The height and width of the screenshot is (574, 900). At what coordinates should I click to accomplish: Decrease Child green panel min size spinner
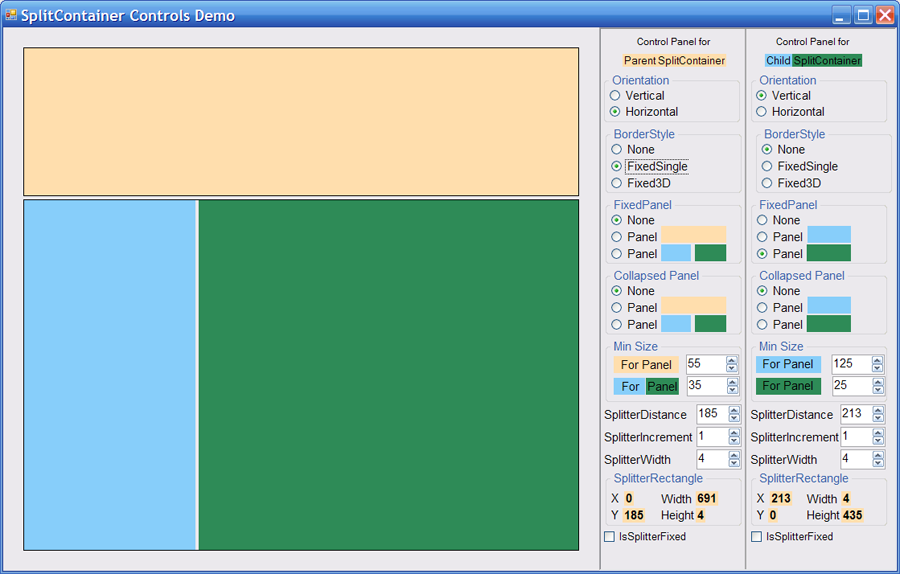pyautogui.click(x=877, y=390)
